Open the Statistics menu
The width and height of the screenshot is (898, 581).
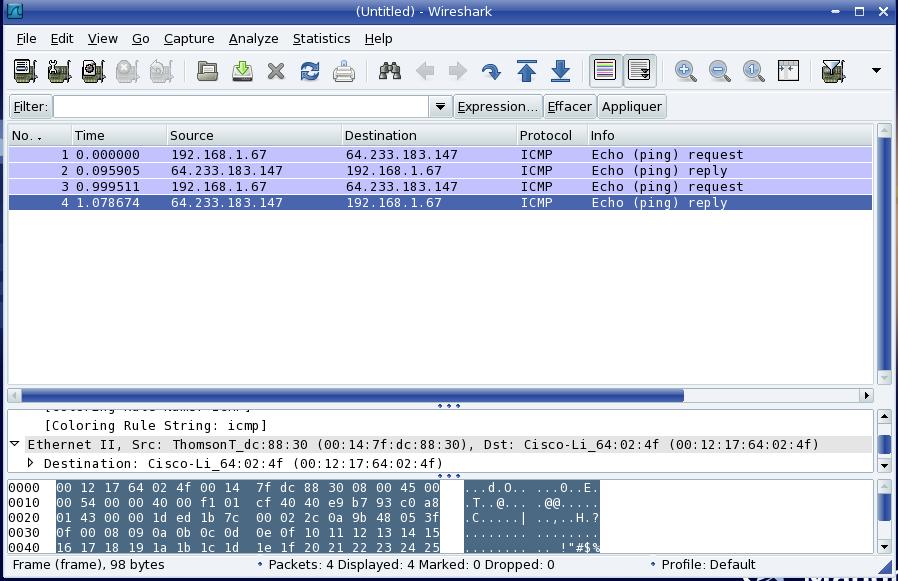[x=321, y=38]
